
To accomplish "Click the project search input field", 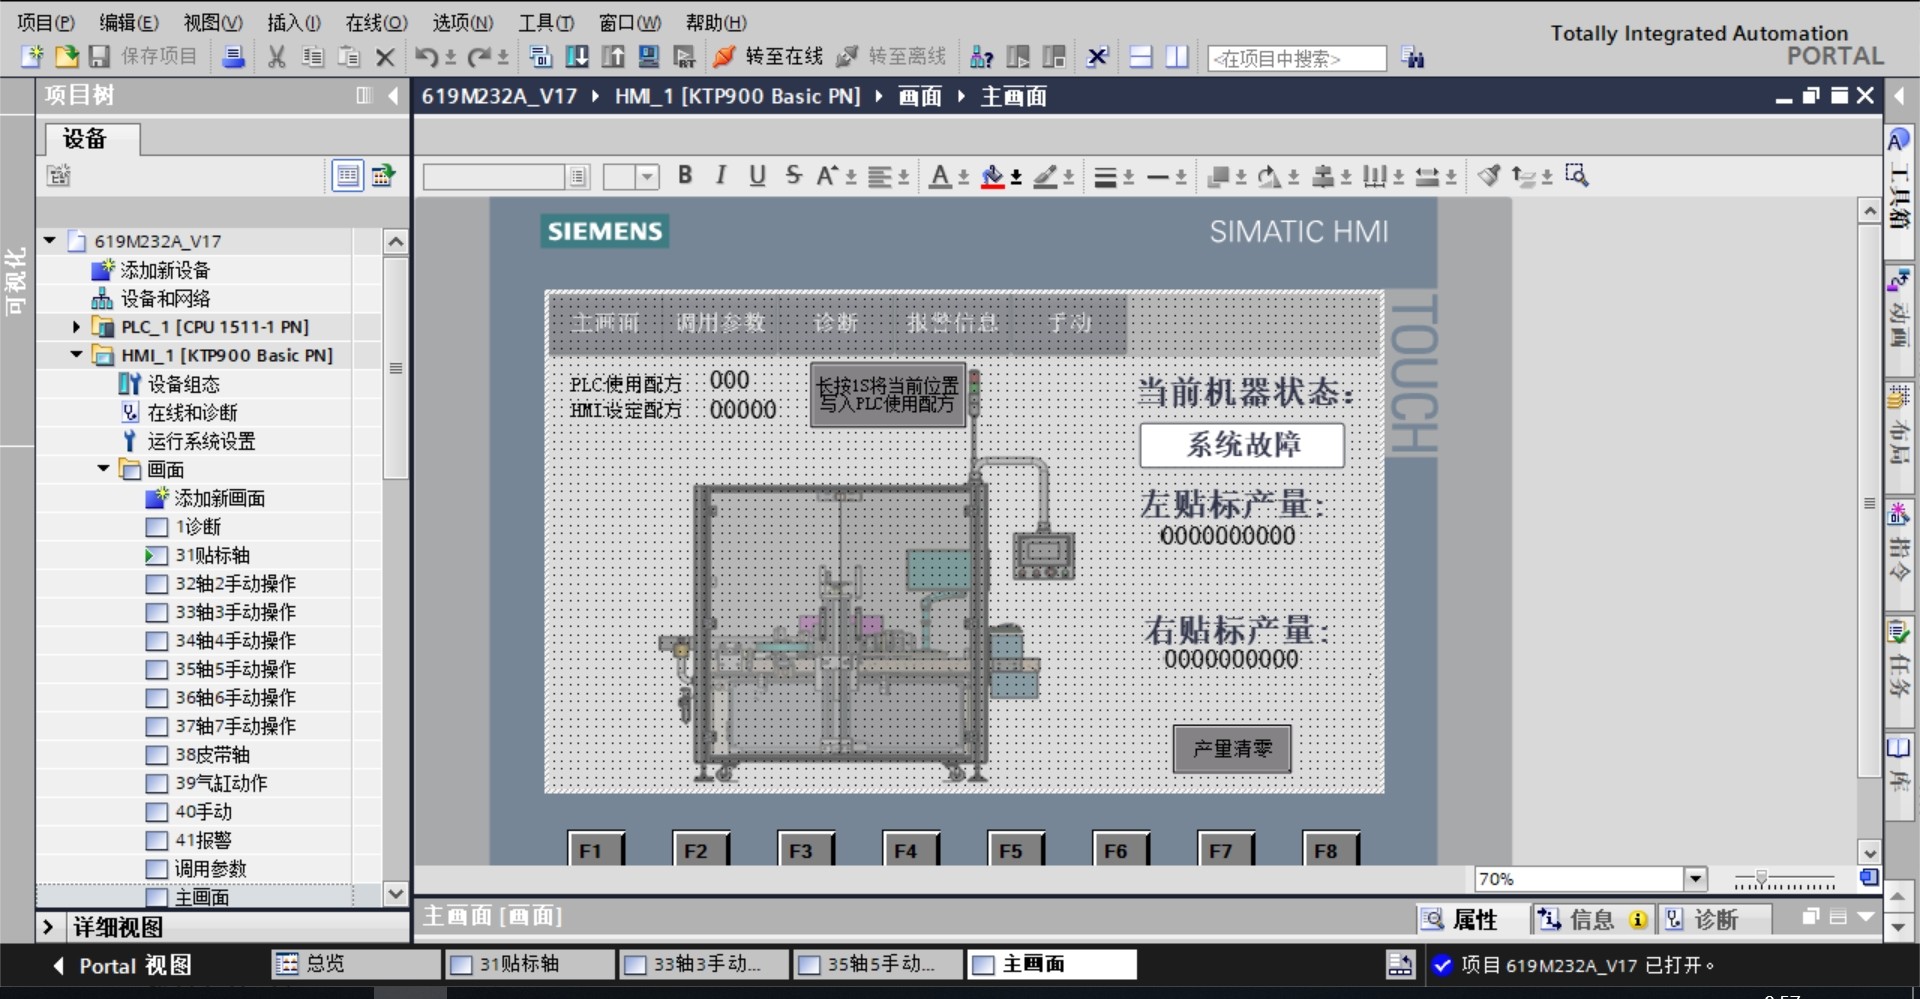I will pyautogui.click(x=1297, y=59).
